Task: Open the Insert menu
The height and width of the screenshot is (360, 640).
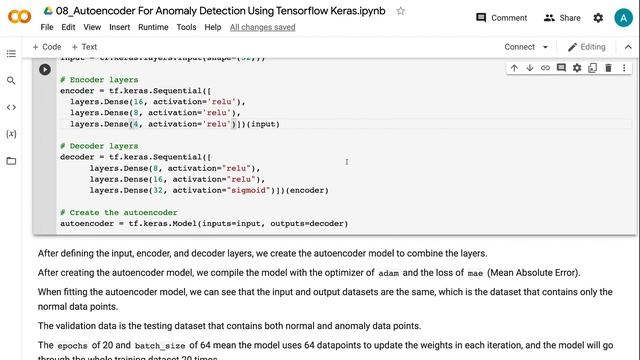Action: pos(120,27)
